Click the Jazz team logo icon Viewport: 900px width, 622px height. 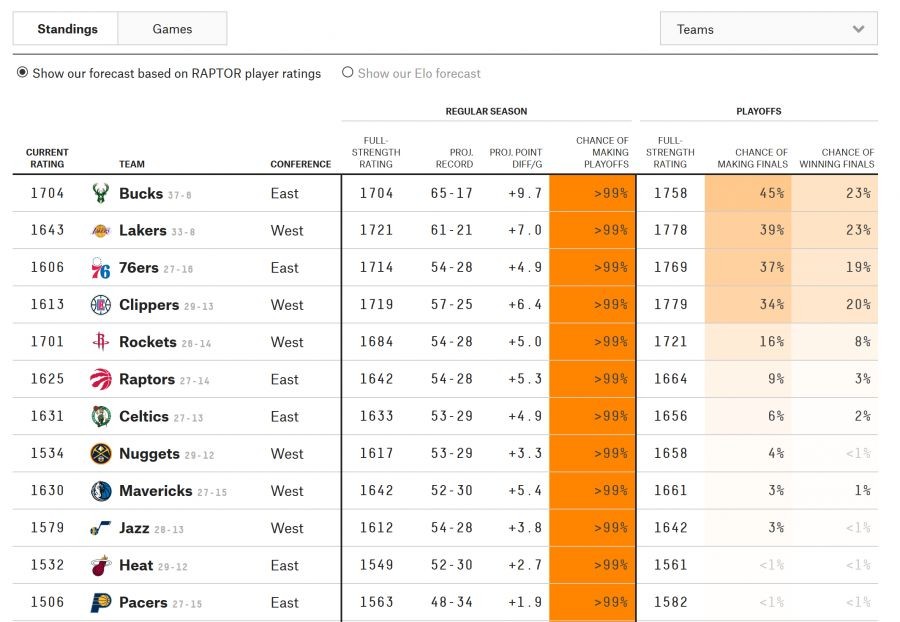(x=100, y=528)
